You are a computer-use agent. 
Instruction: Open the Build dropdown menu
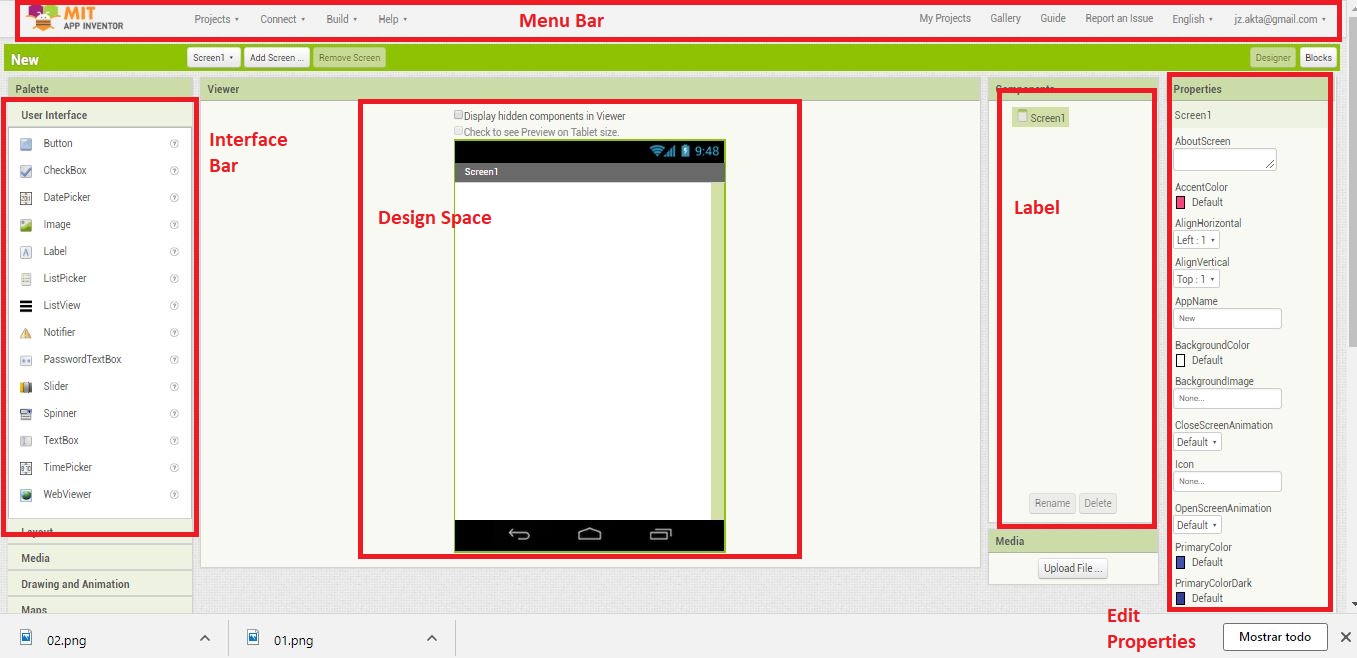coord(342,19)
